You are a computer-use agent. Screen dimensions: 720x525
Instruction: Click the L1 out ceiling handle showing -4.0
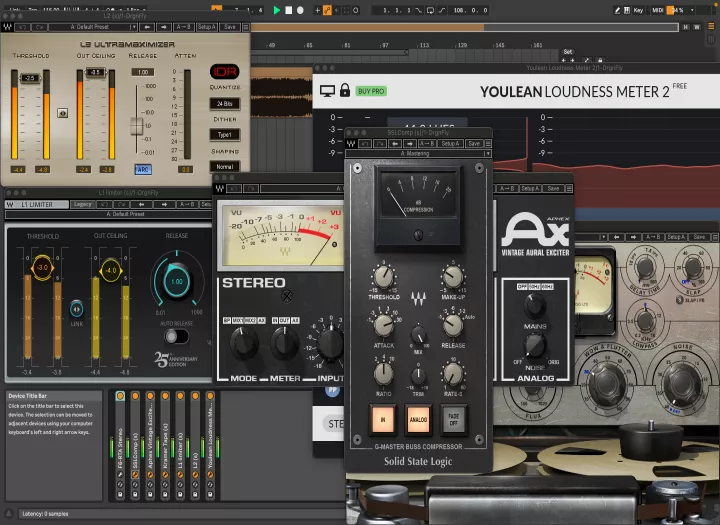click(x=111, y=270)
